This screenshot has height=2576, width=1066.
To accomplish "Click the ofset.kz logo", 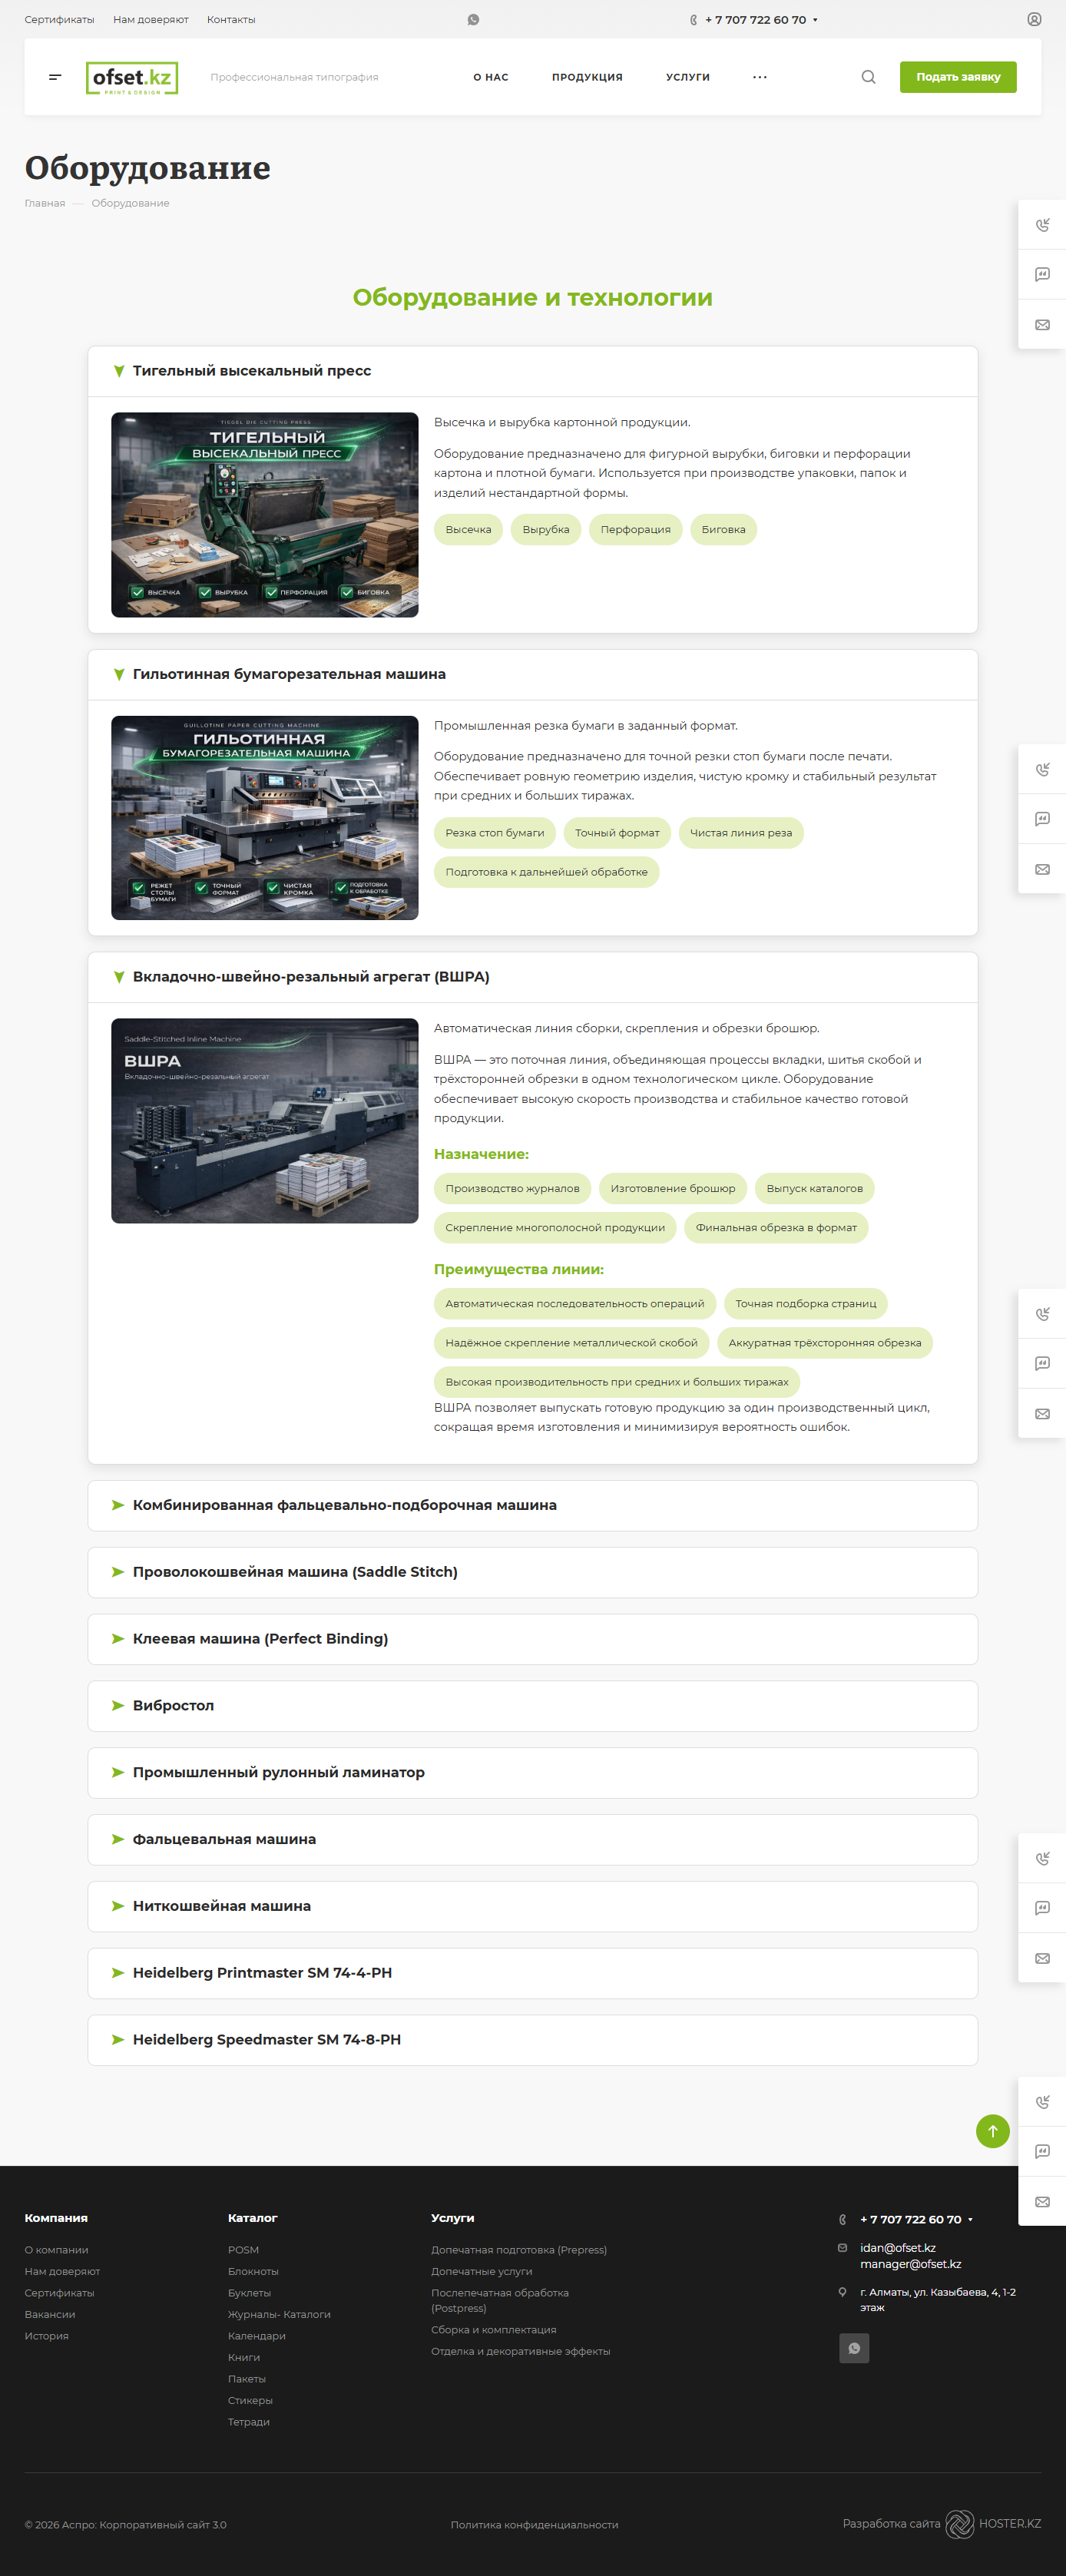I will (132, 78).
